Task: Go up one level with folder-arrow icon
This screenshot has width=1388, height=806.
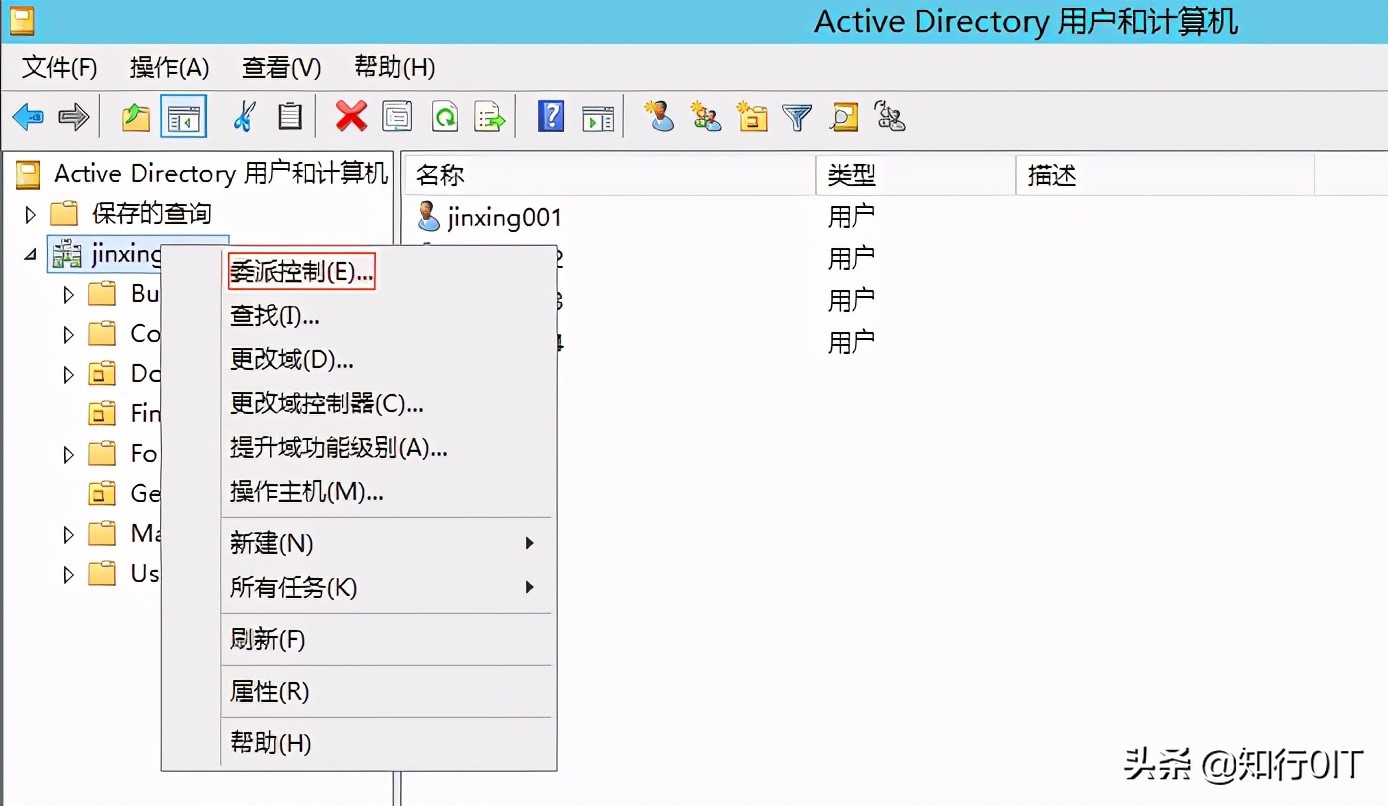Action: coord(136,117)
